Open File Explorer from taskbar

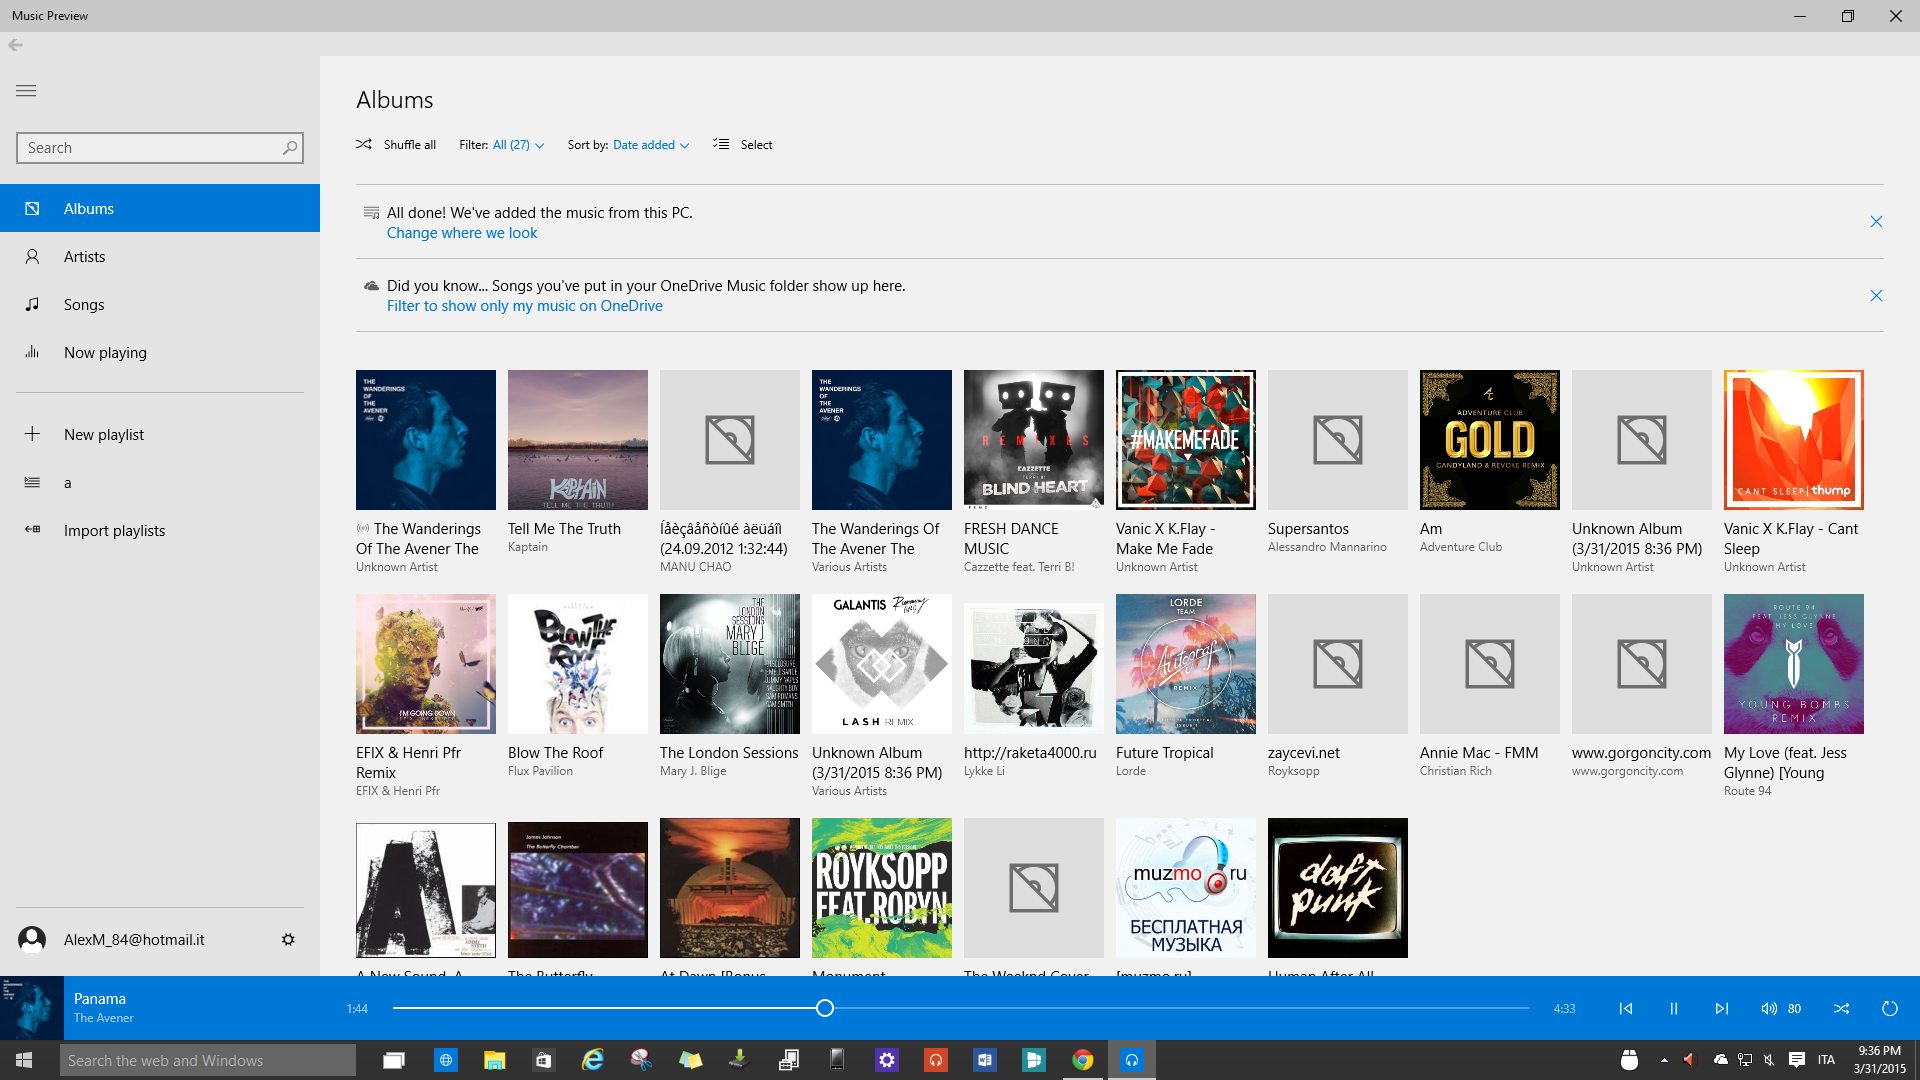494,1060
